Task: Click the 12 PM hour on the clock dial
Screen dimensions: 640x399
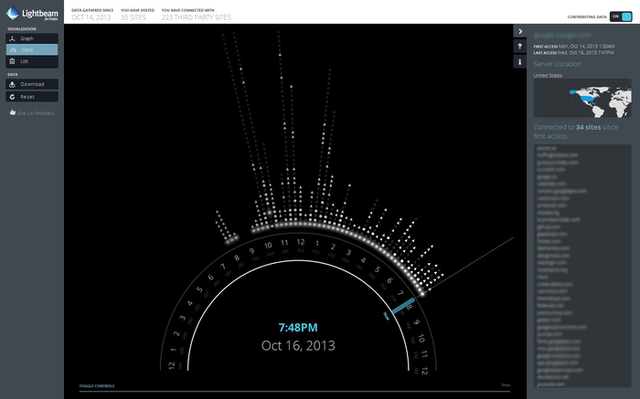Action: (x=301, y=245)
